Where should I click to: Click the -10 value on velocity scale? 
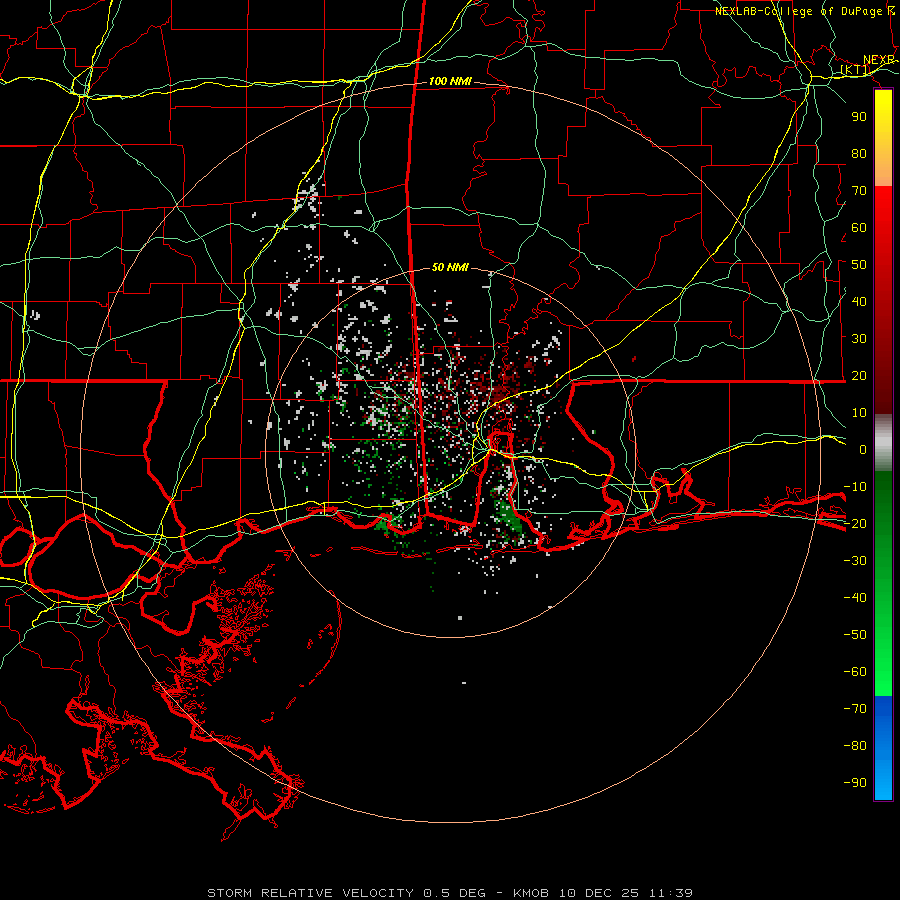click(855, 487)
